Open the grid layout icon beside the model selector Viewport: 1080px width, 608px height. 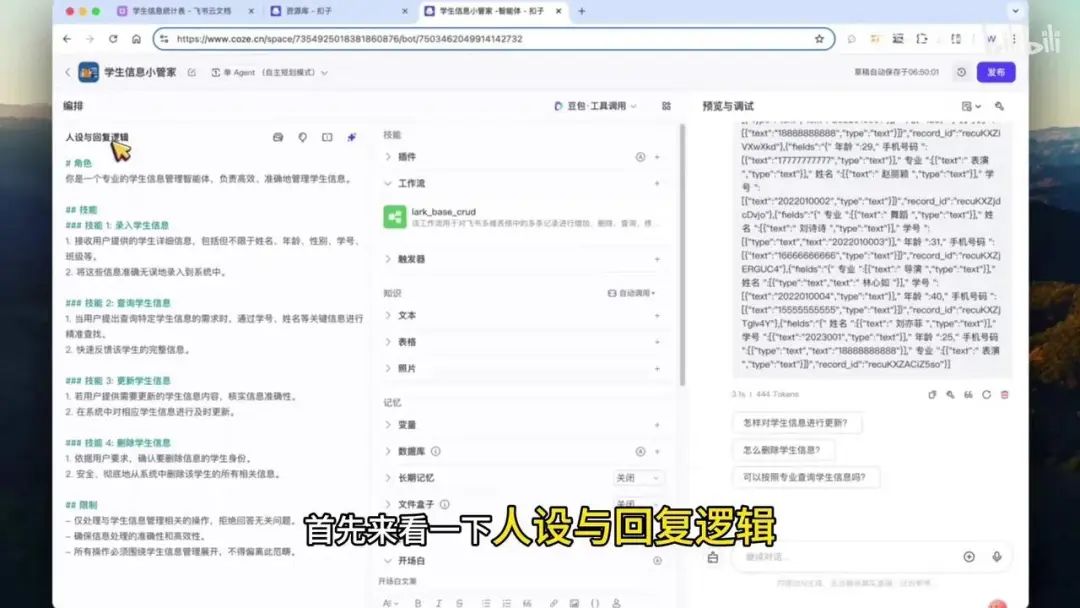(666, 106)
